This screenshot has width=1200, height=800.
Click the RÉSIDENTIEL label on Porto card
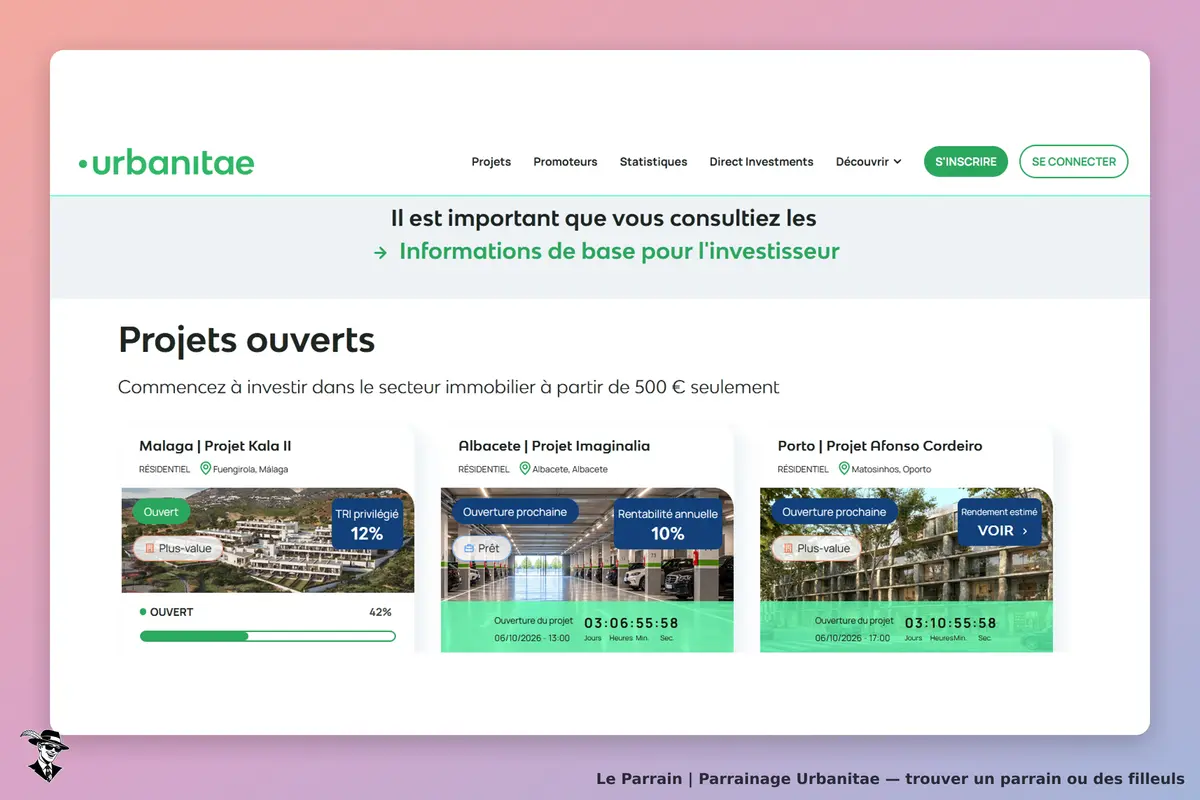click(803, 469)
